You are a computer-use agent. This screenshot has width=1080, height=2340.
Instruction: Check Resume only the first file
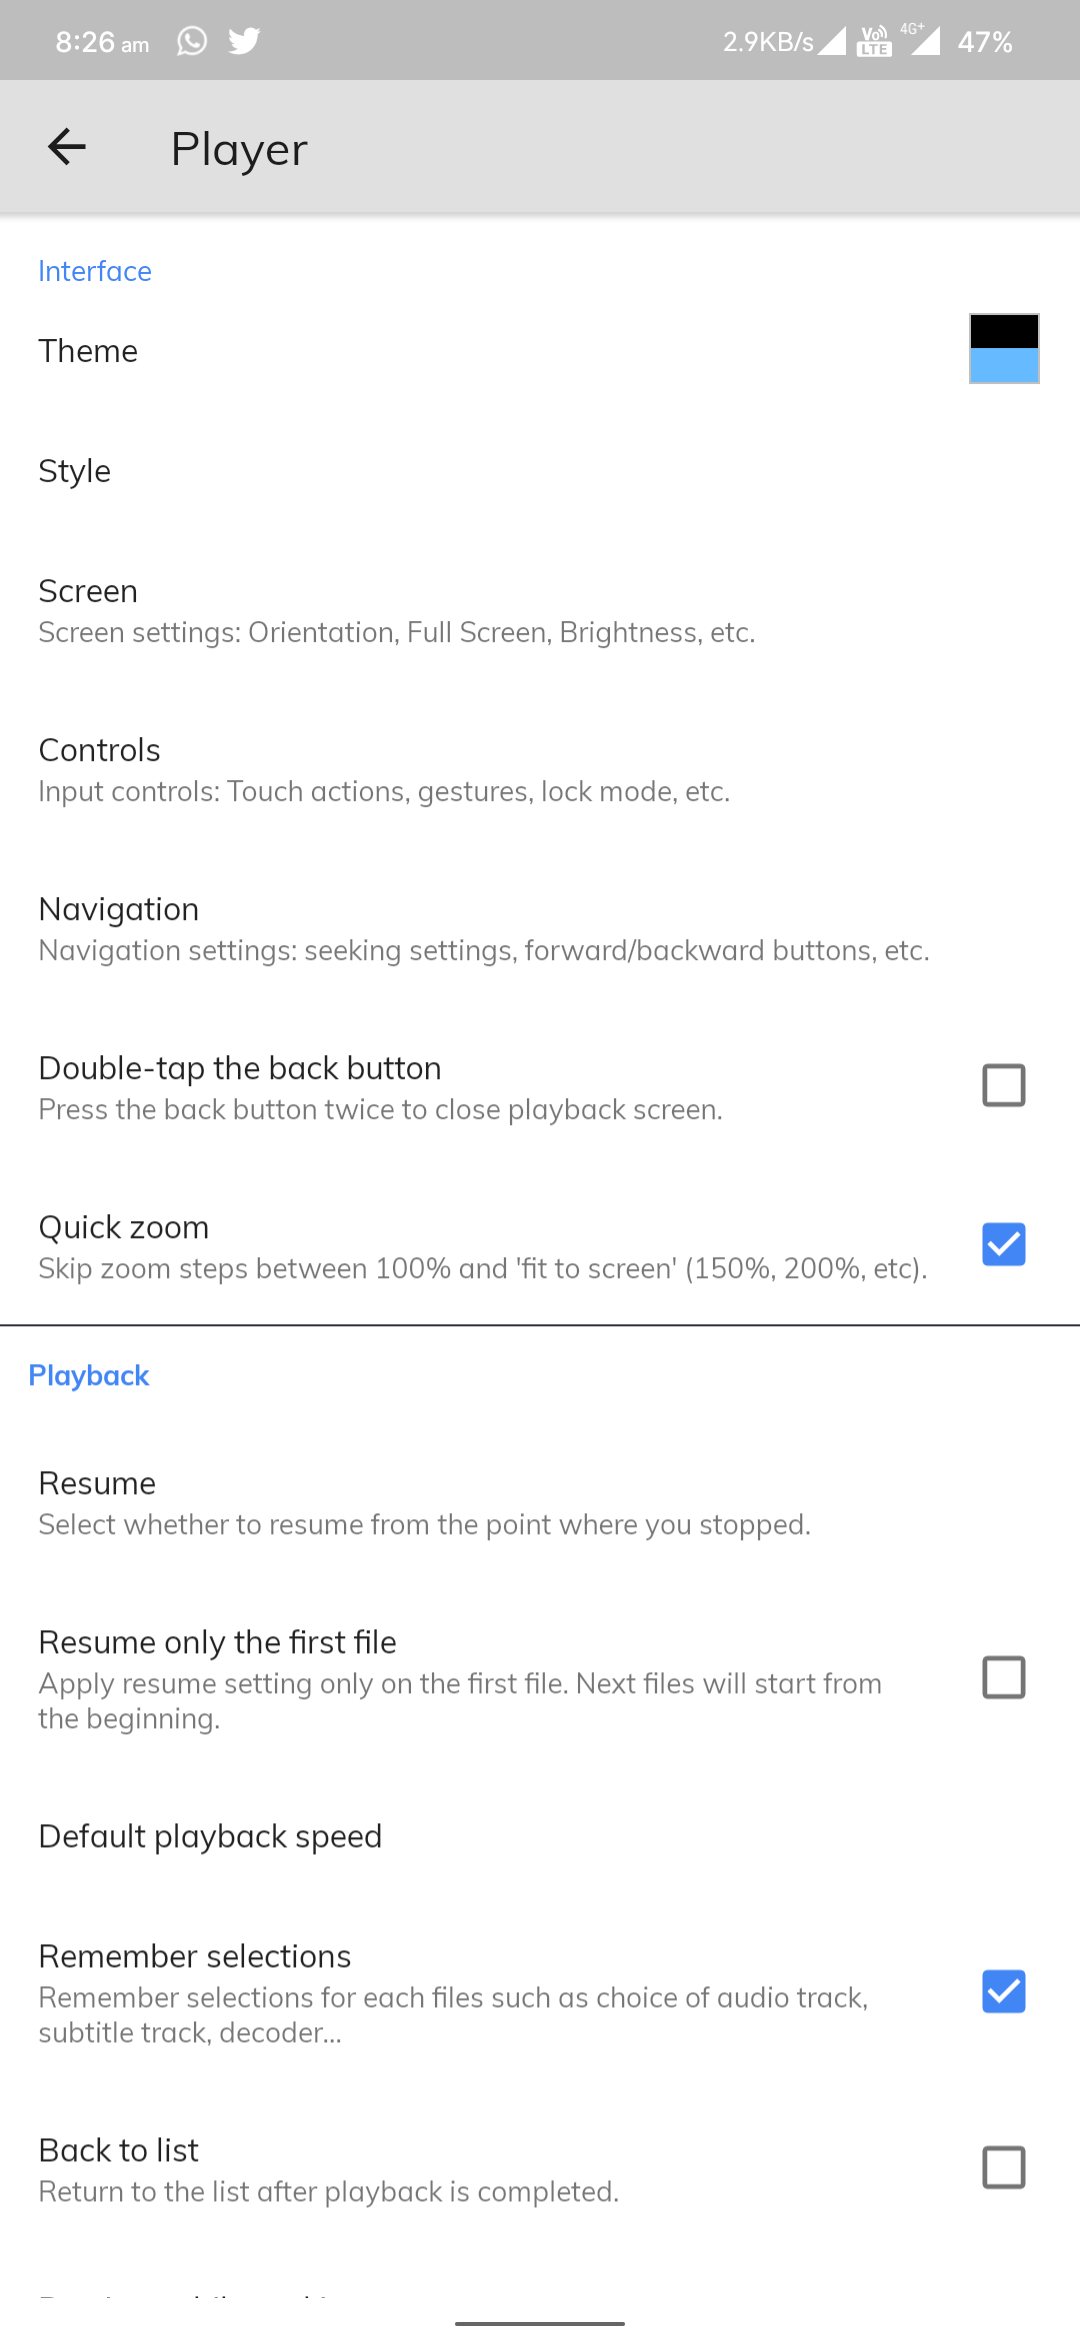point(1004,1677)
